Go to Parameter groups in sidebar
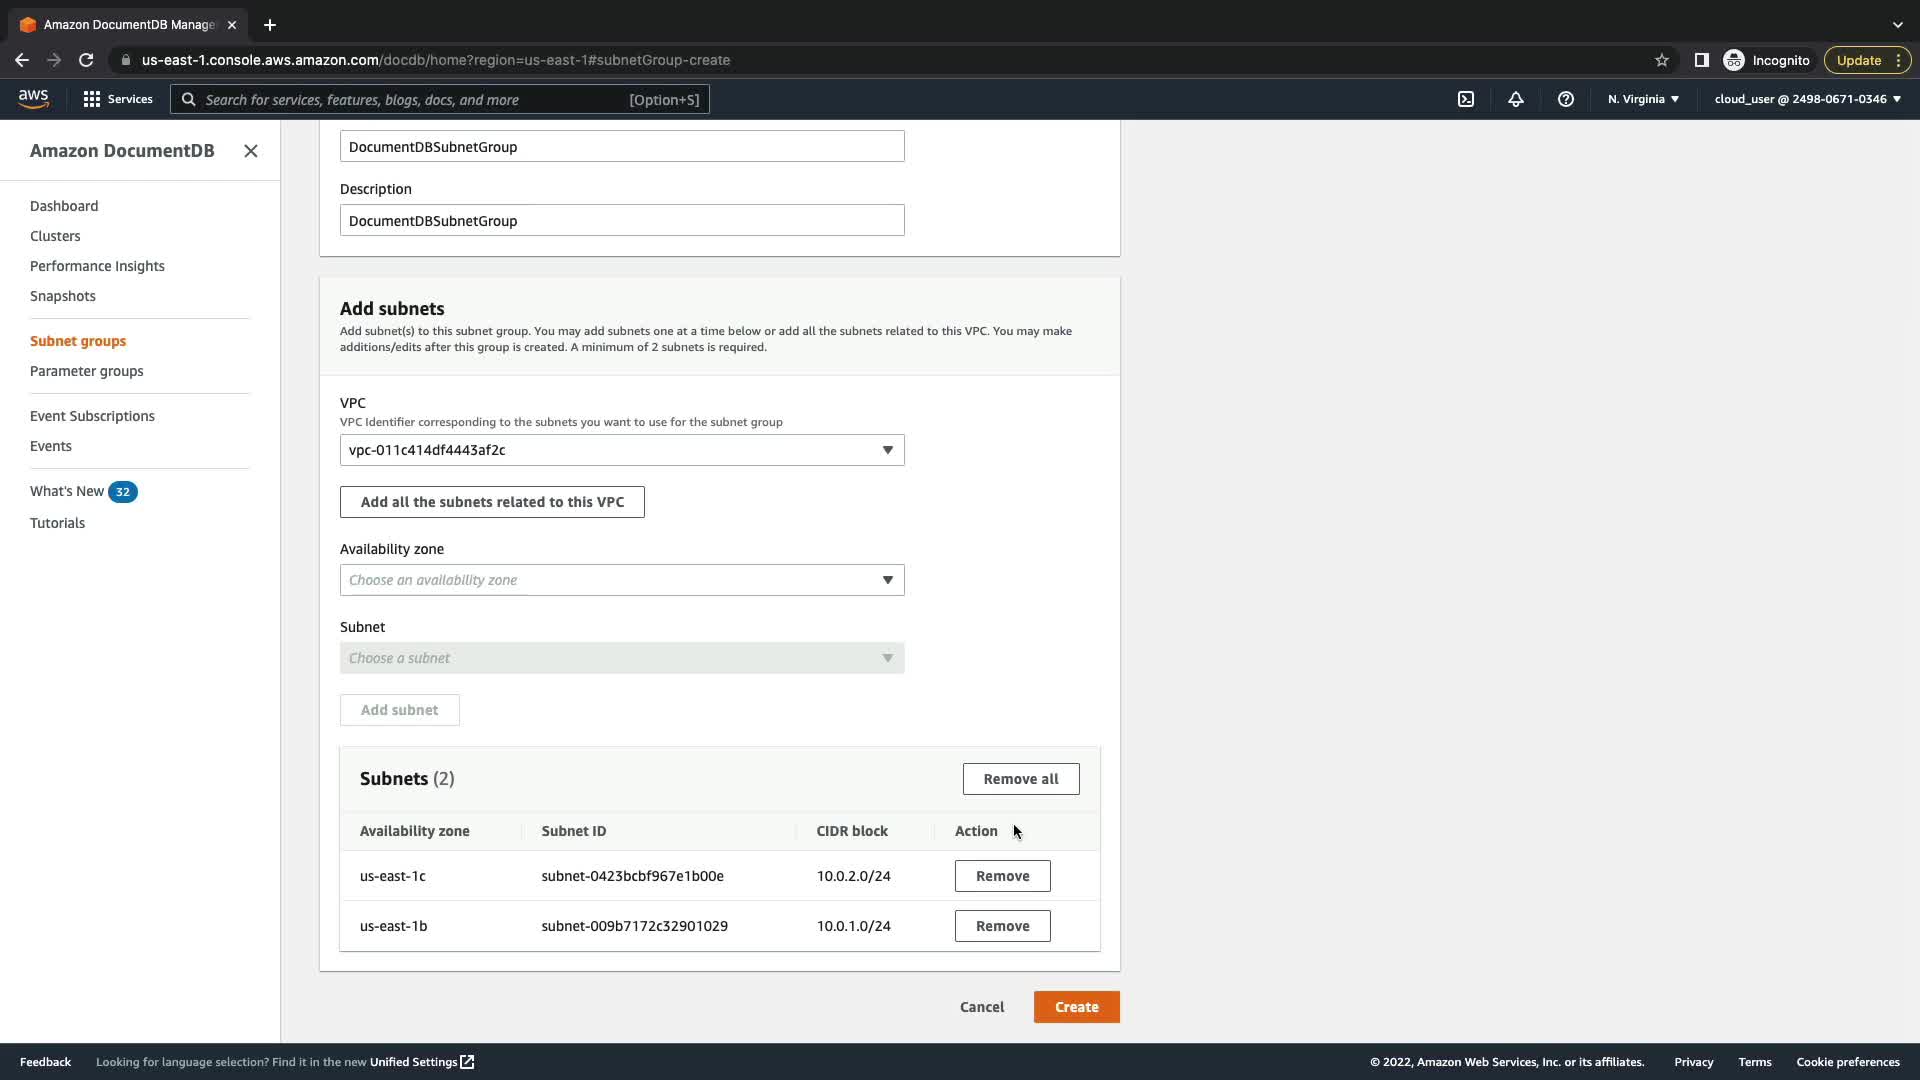This screenshot has height=1080, width=1920. pyautogui.click(x=87, y=371)
